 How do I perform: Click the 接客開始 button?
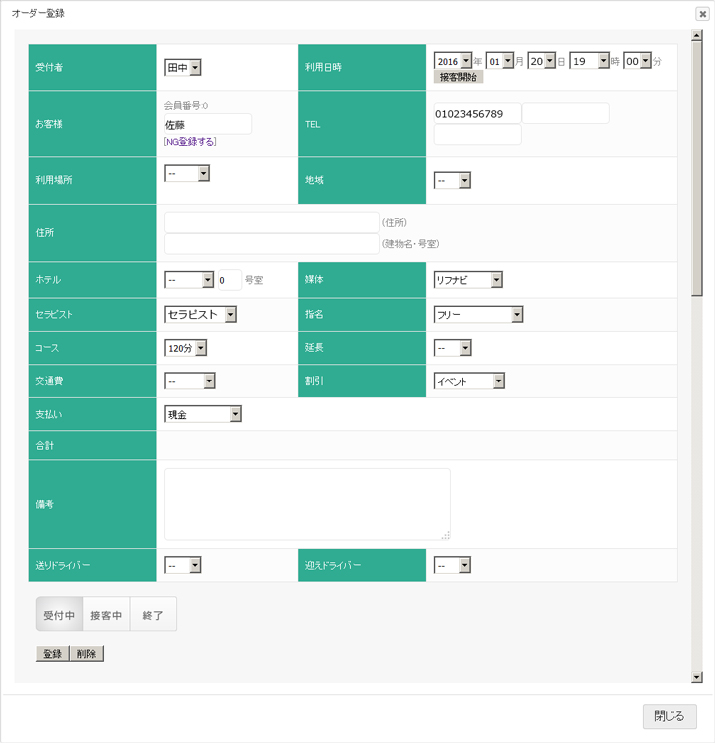click(459, 77)
